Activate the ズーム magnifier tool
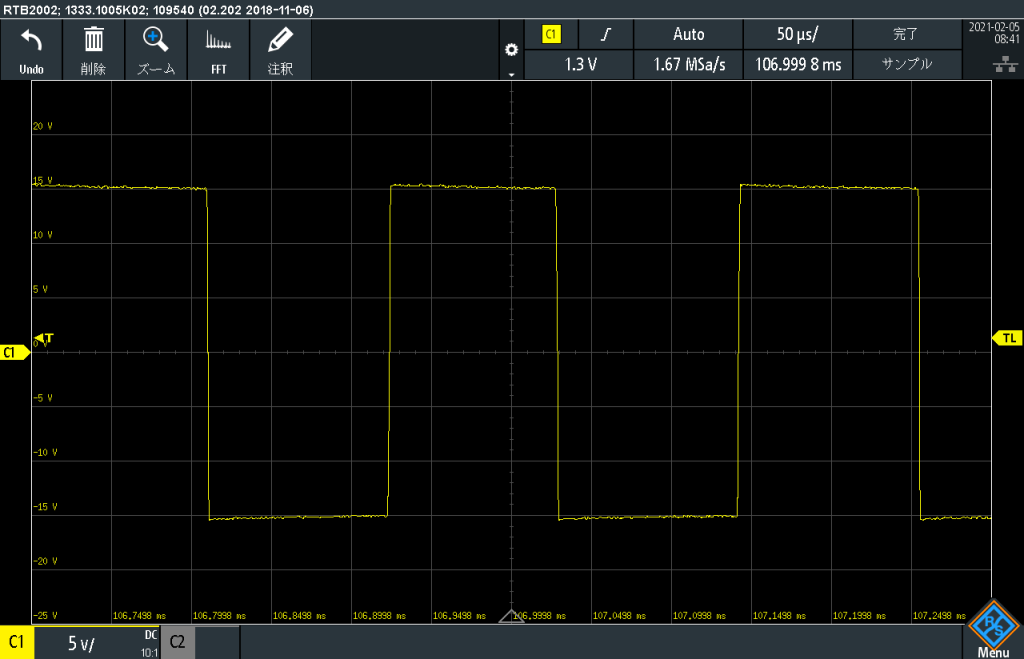 point(155,42)
